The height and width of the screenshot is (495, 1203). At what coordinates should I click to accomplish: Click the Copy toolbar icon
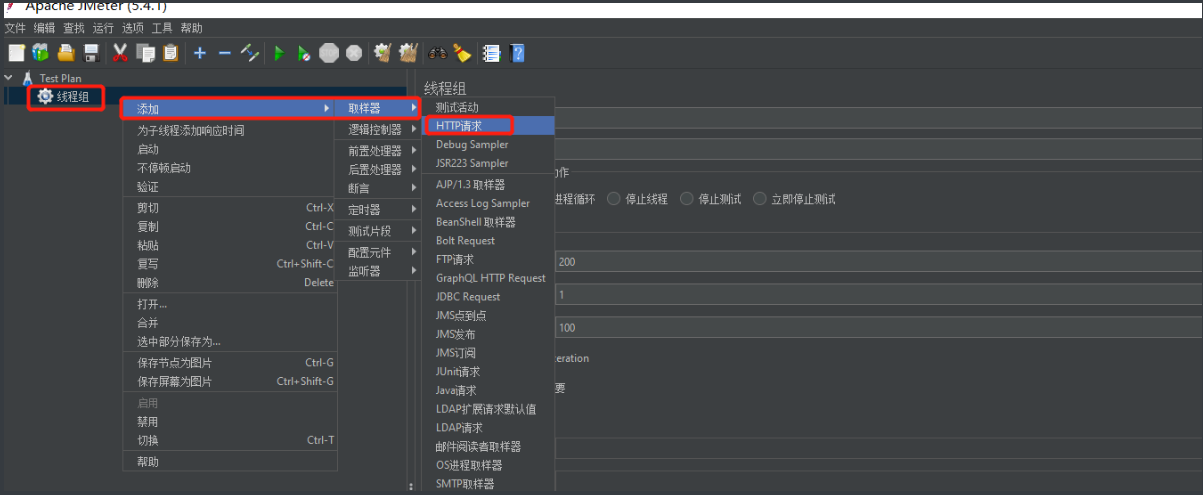tap(146, 53)
